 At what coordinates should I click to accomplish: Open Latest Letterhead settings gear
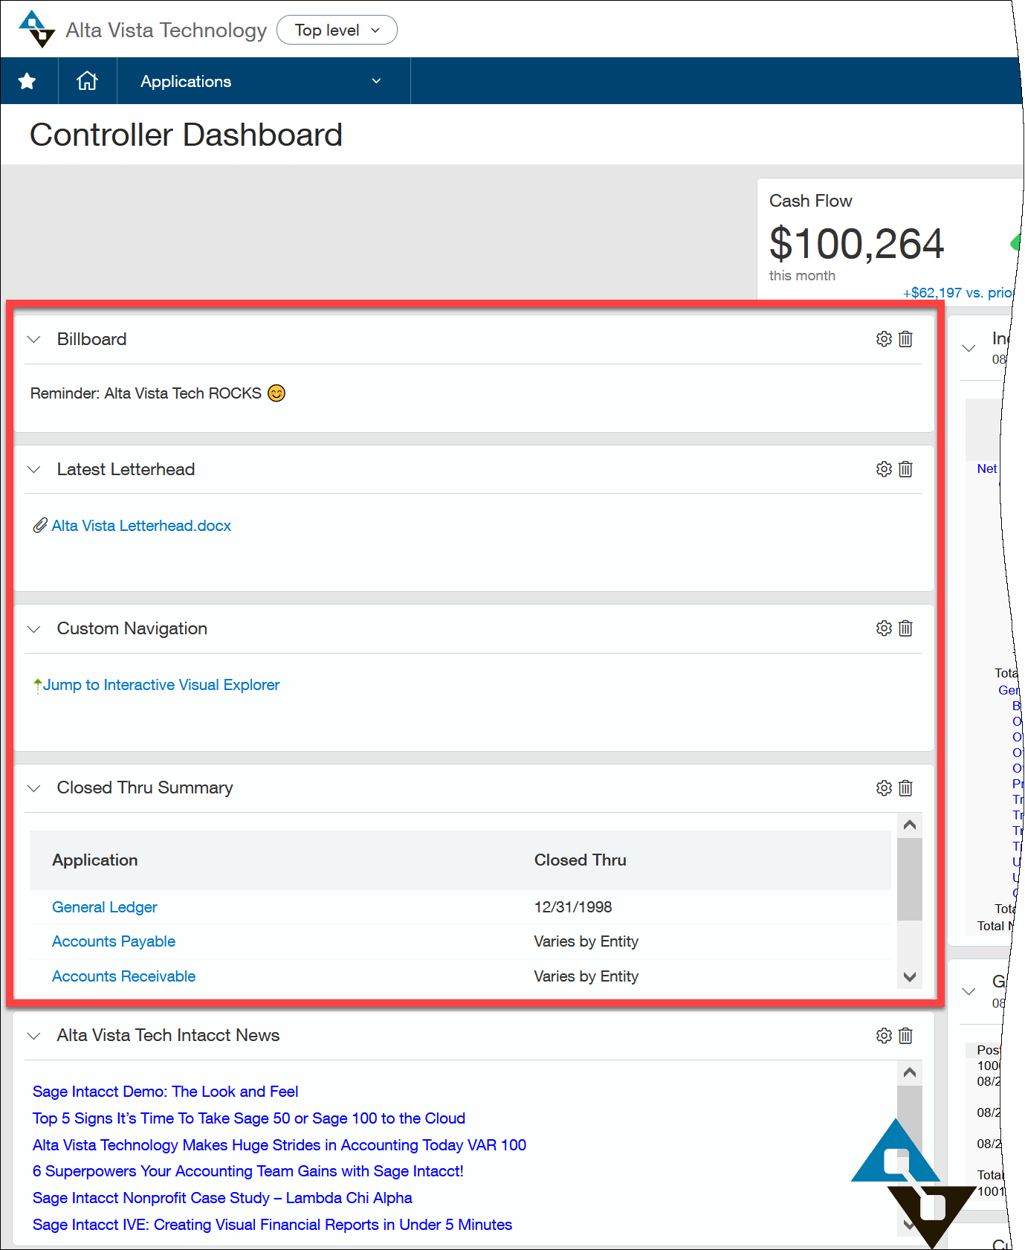coord(884,469)
